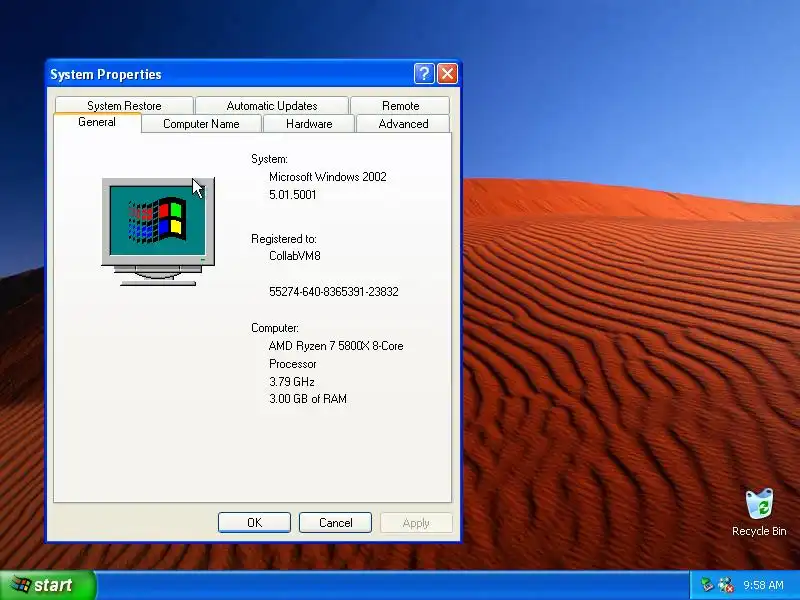Click the '3.79 GHz' speed value
800x600 pixels.
[291, 382]
